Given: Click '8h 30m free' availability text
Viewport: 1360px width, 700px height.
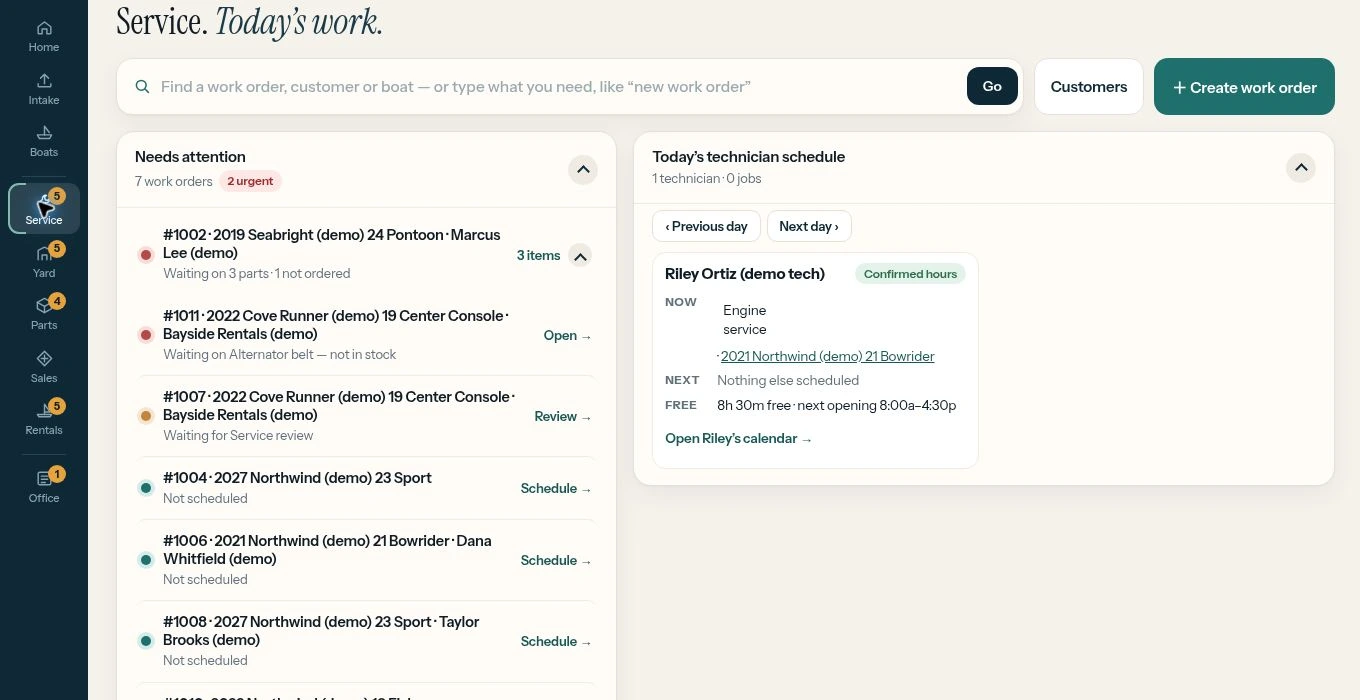Looking at the screenshot, I should point(754,406).
